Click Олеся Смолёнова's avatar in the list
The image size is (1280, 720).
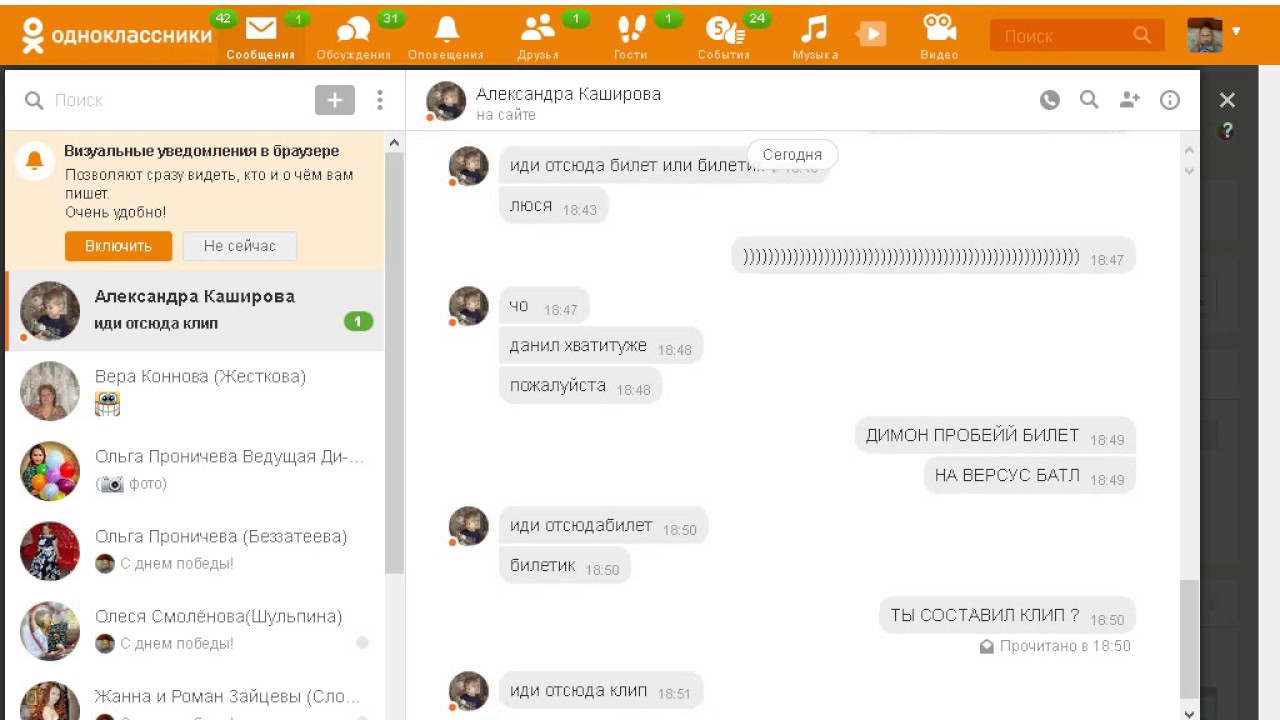(x=50, y=631)
